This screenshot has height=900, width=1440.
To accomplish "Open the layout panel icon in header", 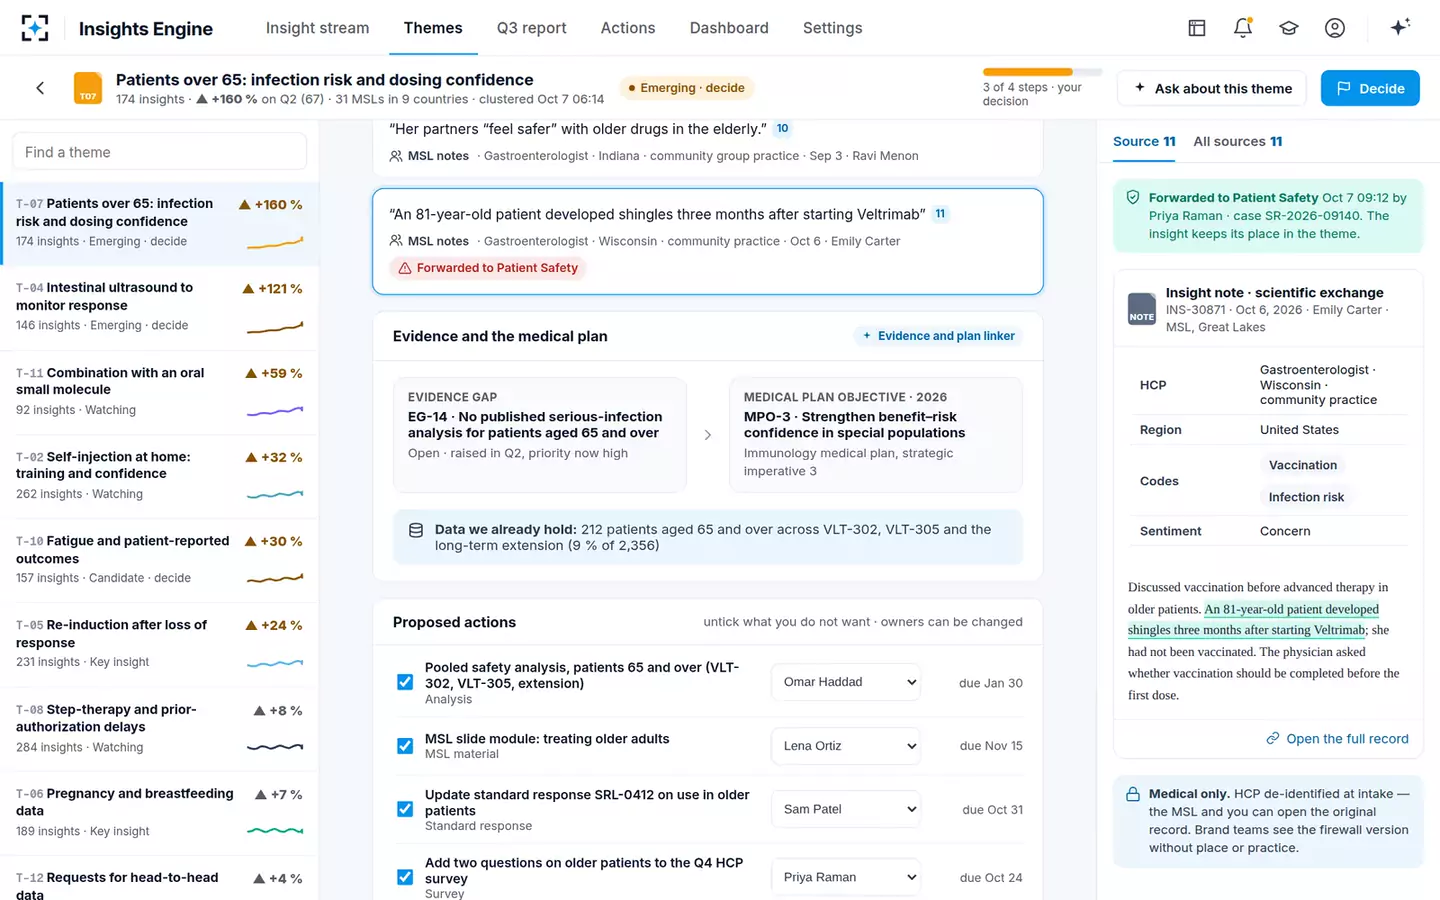I will 1197,28.
